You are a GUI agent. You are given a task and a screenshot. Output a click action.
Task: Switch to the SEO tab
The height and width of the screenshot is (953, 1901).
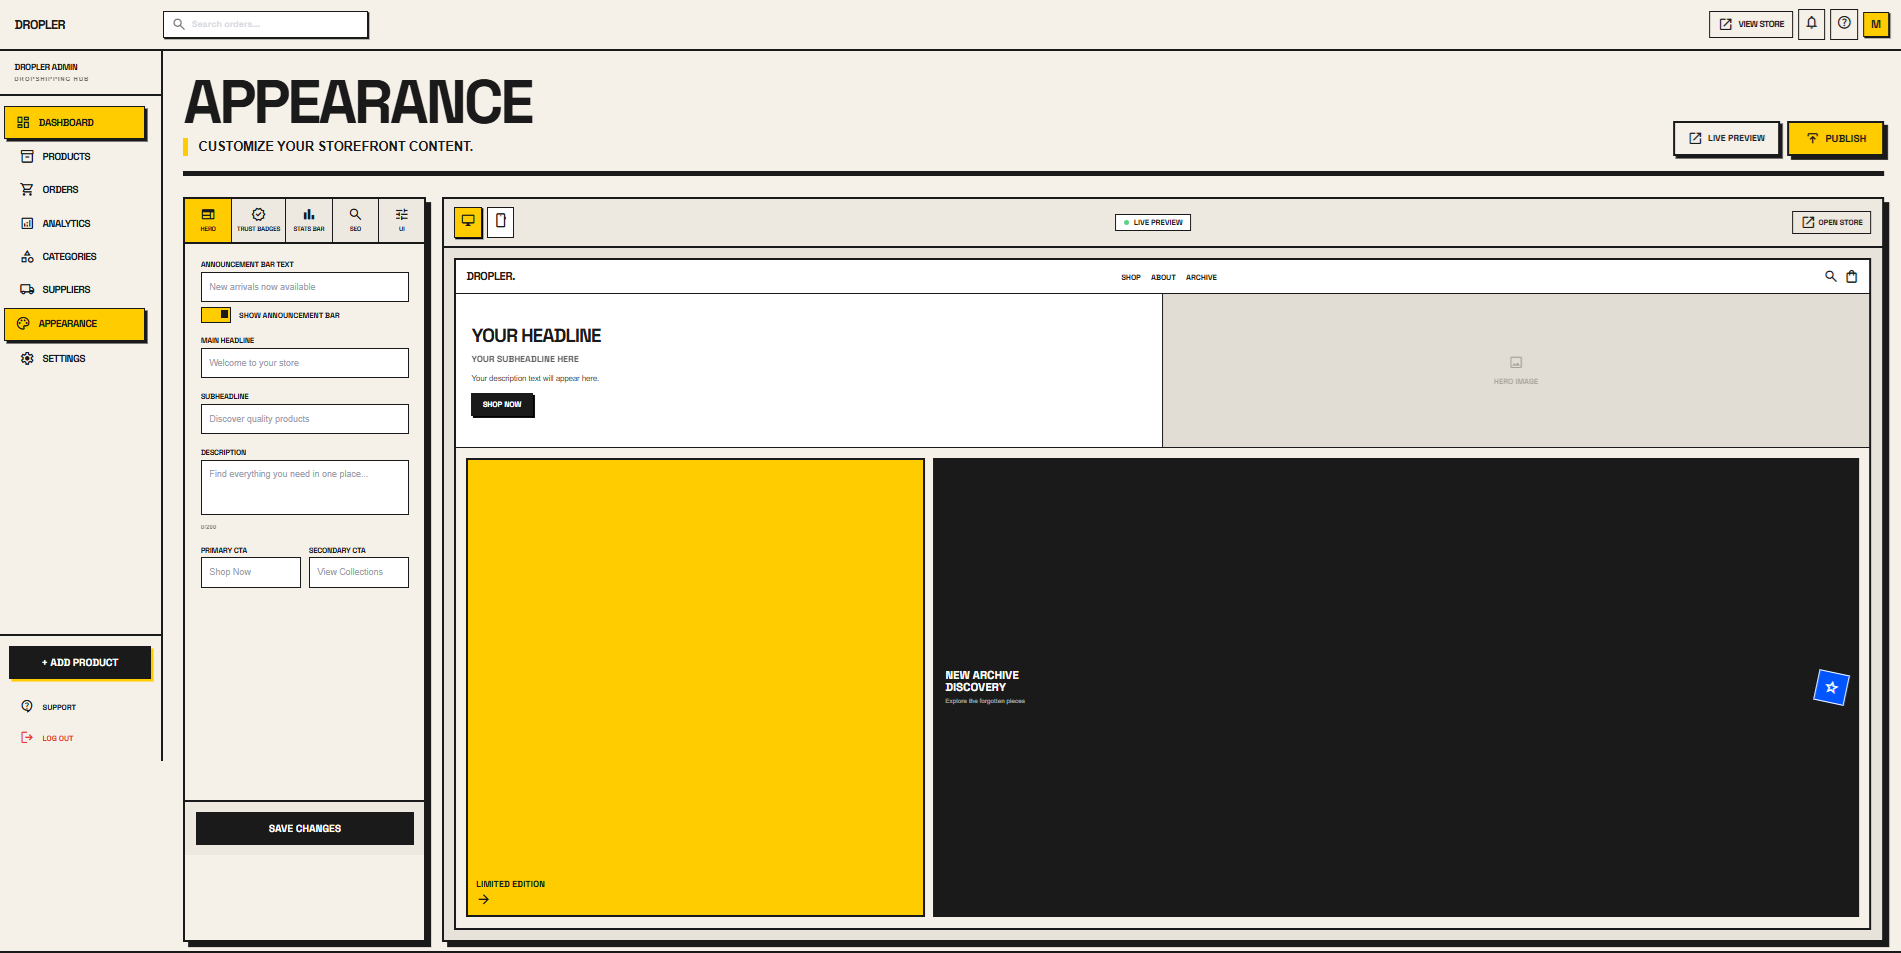point(355,219)
